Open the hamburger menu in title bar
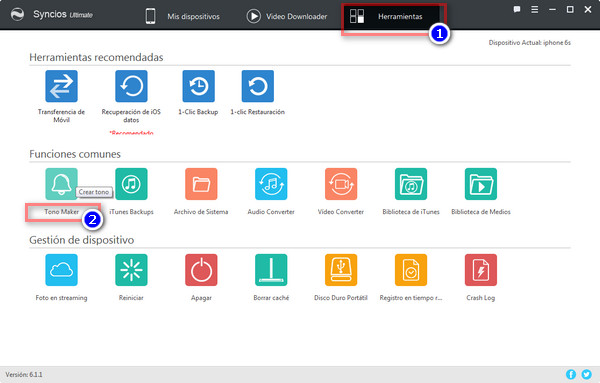 535,9
